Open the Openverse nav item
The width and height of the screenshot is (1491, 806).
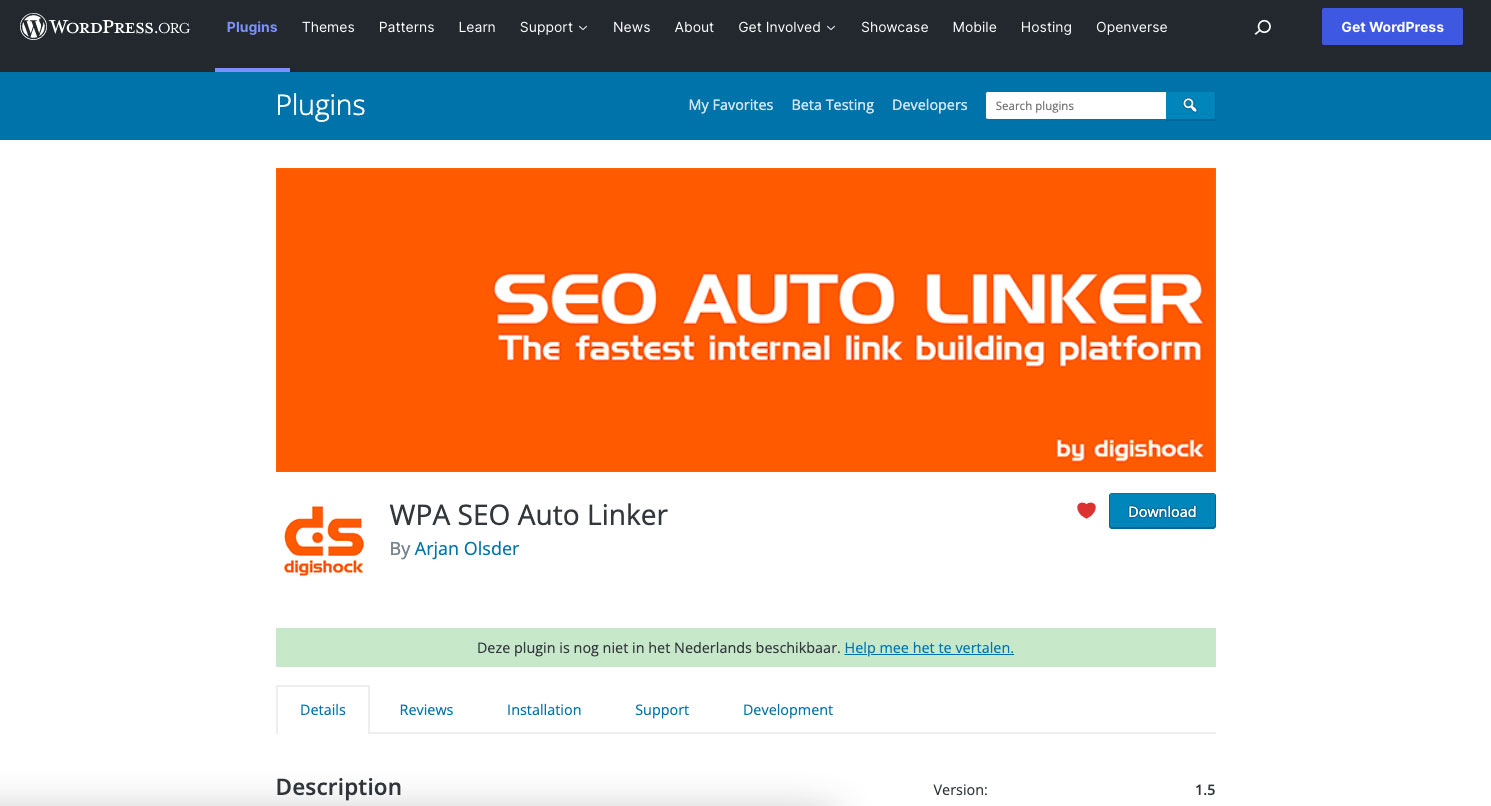tap(1131, 27)
